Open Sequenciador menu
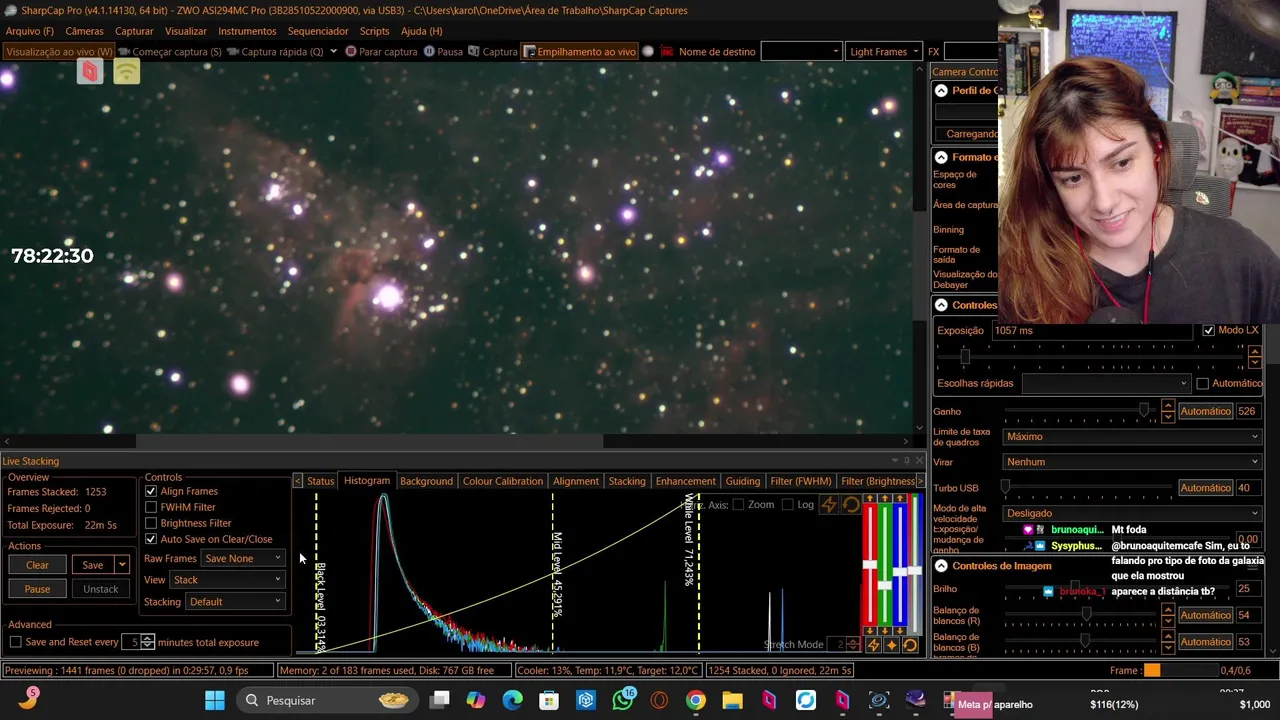Image resolution: width=1280 pixels, height=720 pixels. click(318, 31)
